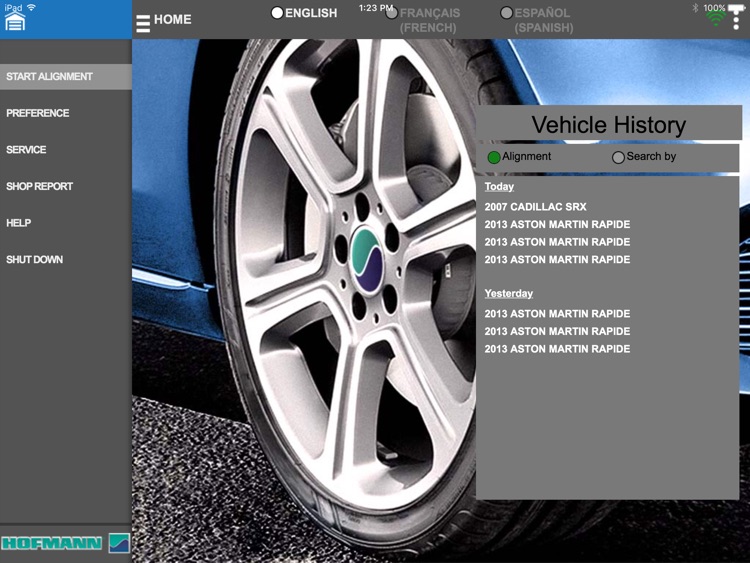This screenshot has height=563, width=750.
Task: Open last ASTON MARTIN RAPIDE under Yesterday
Action: pyautogui.click(x=557, y=349)
